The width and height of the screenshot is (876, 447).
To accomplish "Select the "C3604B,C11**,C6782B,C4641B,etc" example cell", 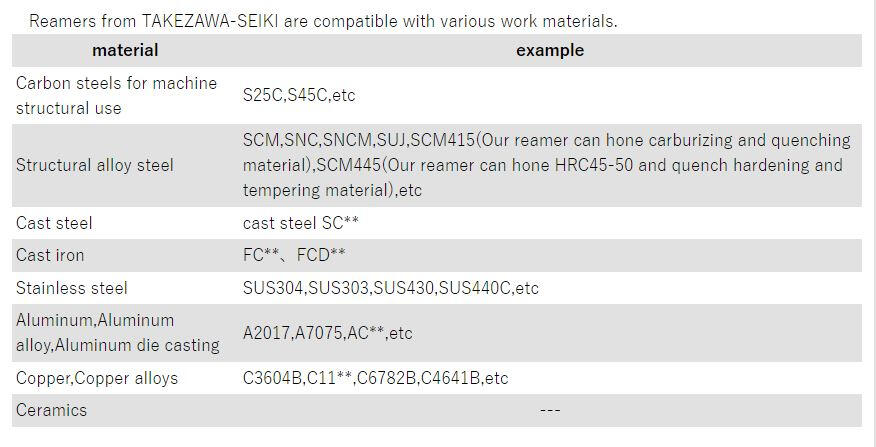I will tap(375, 378).
